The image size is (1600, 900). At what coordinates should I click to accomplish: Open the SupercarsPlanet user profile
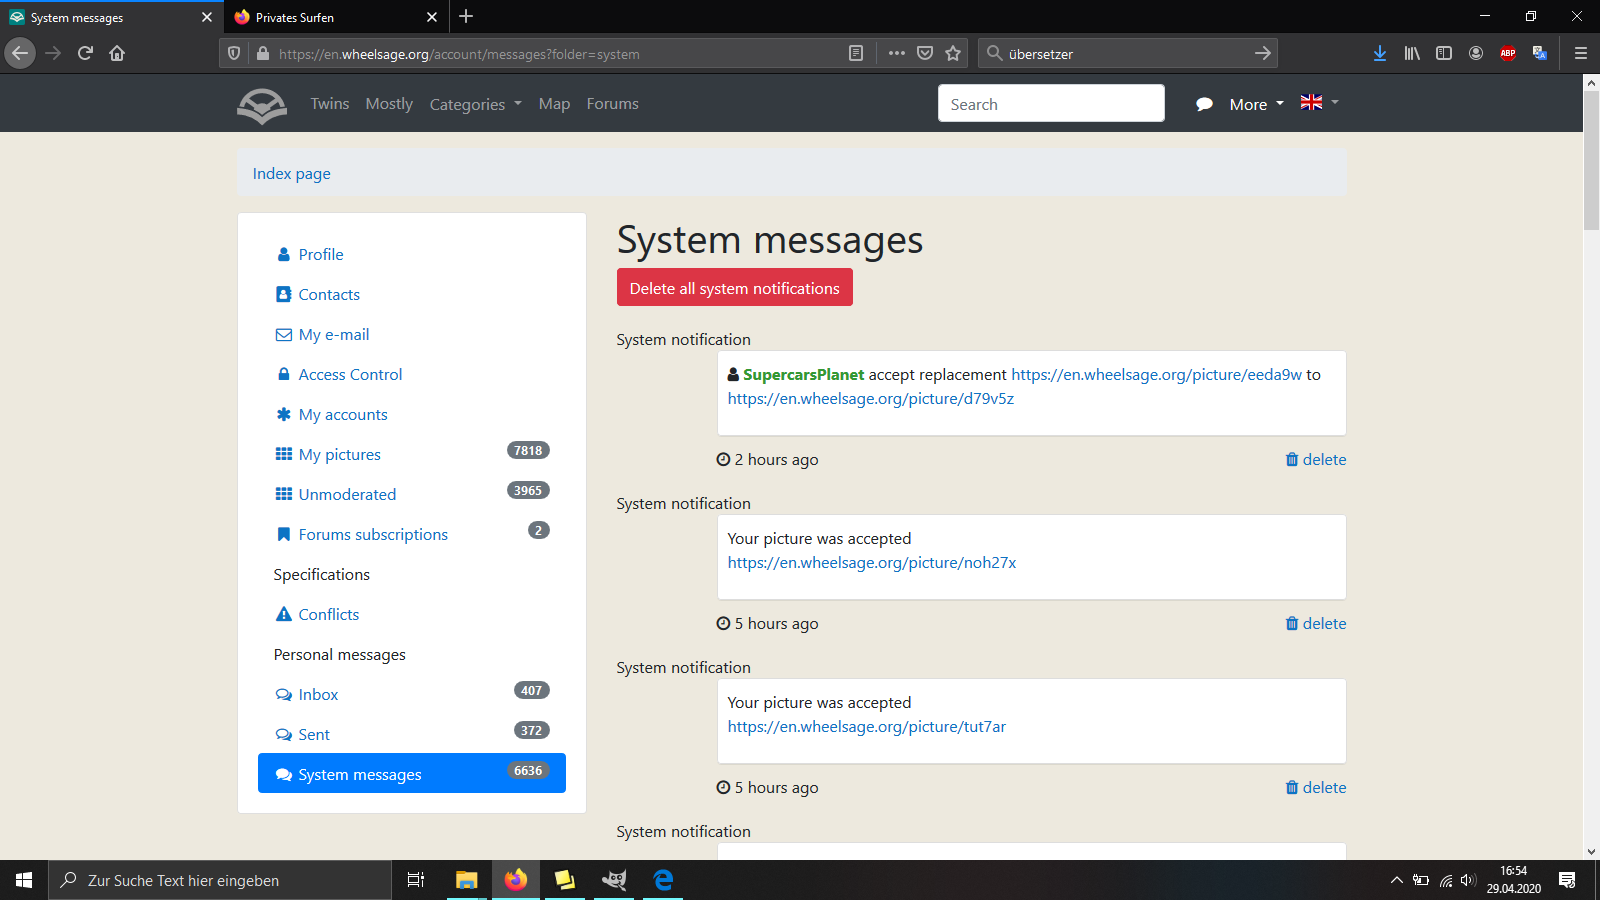pyautogui.click(x=803, y=375)
